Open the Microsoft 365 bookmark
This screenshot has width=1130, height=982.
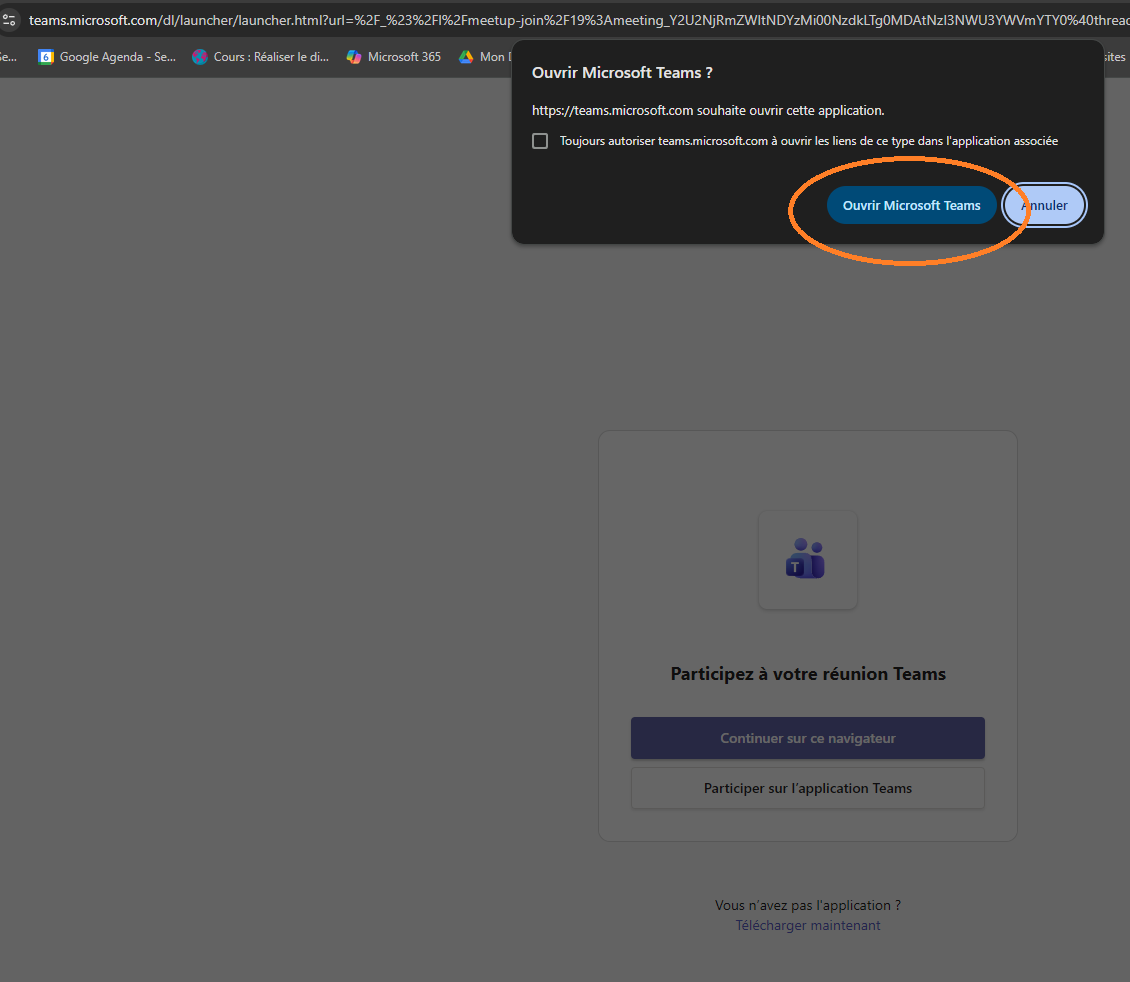point(394,57)
